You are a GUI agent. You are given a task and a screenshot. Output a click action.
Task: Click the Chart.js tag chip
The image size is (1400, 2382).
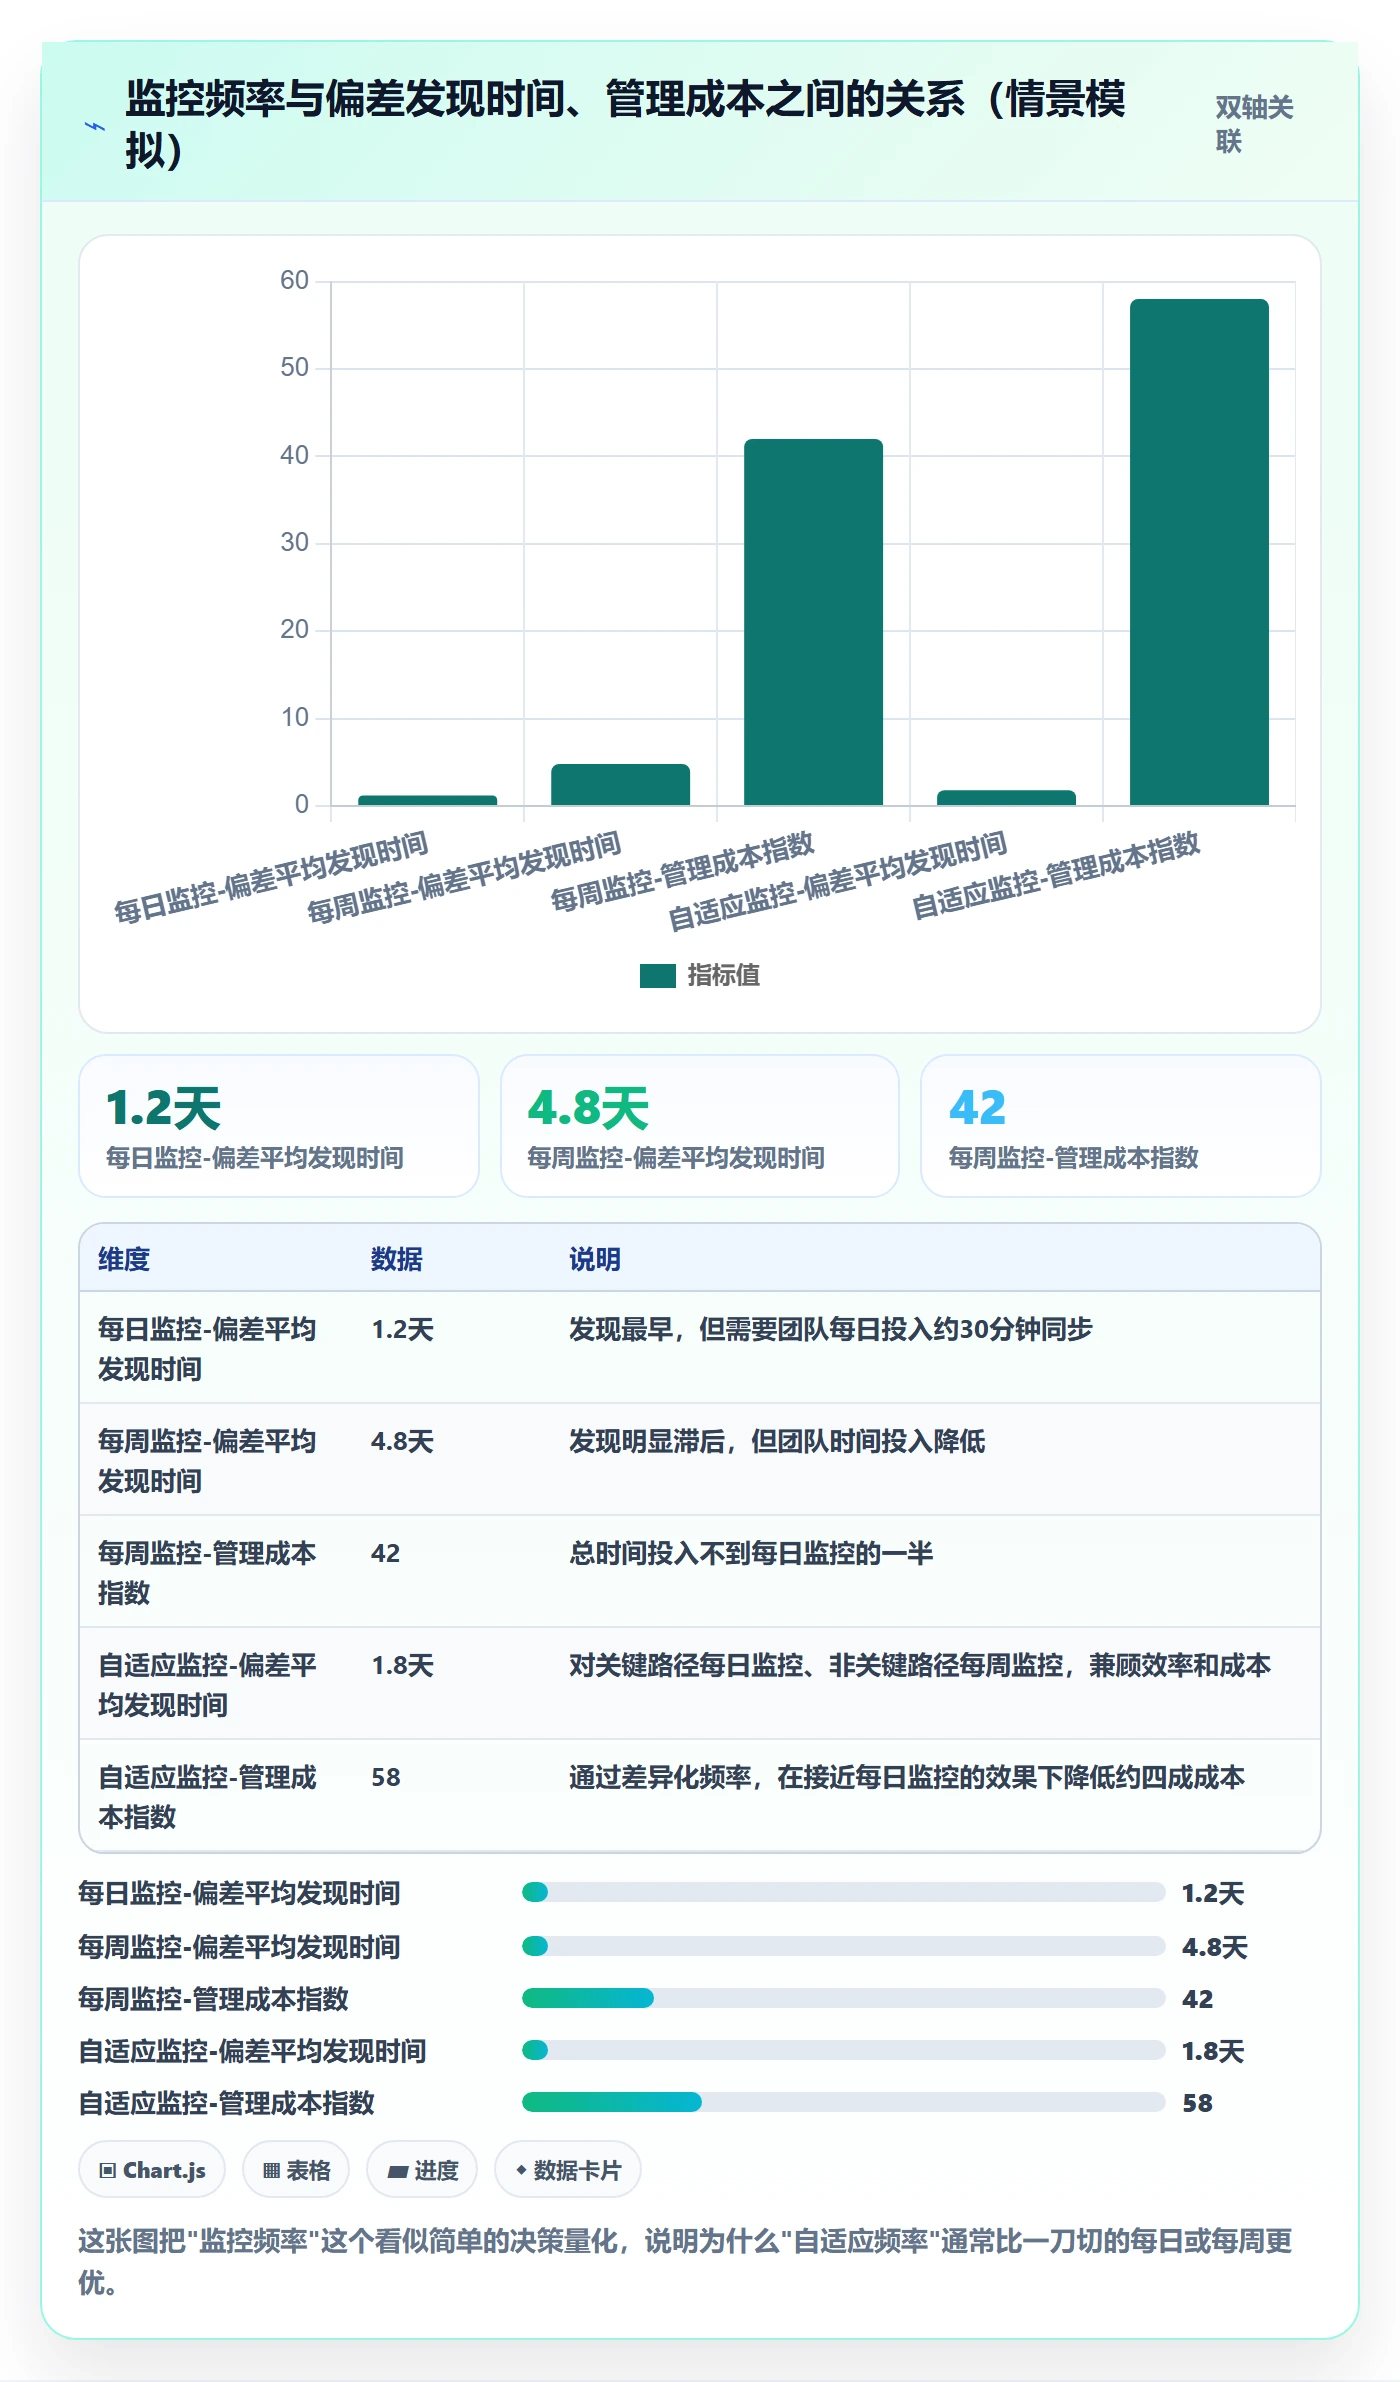pyautogui.click(x=152, y=2169)
